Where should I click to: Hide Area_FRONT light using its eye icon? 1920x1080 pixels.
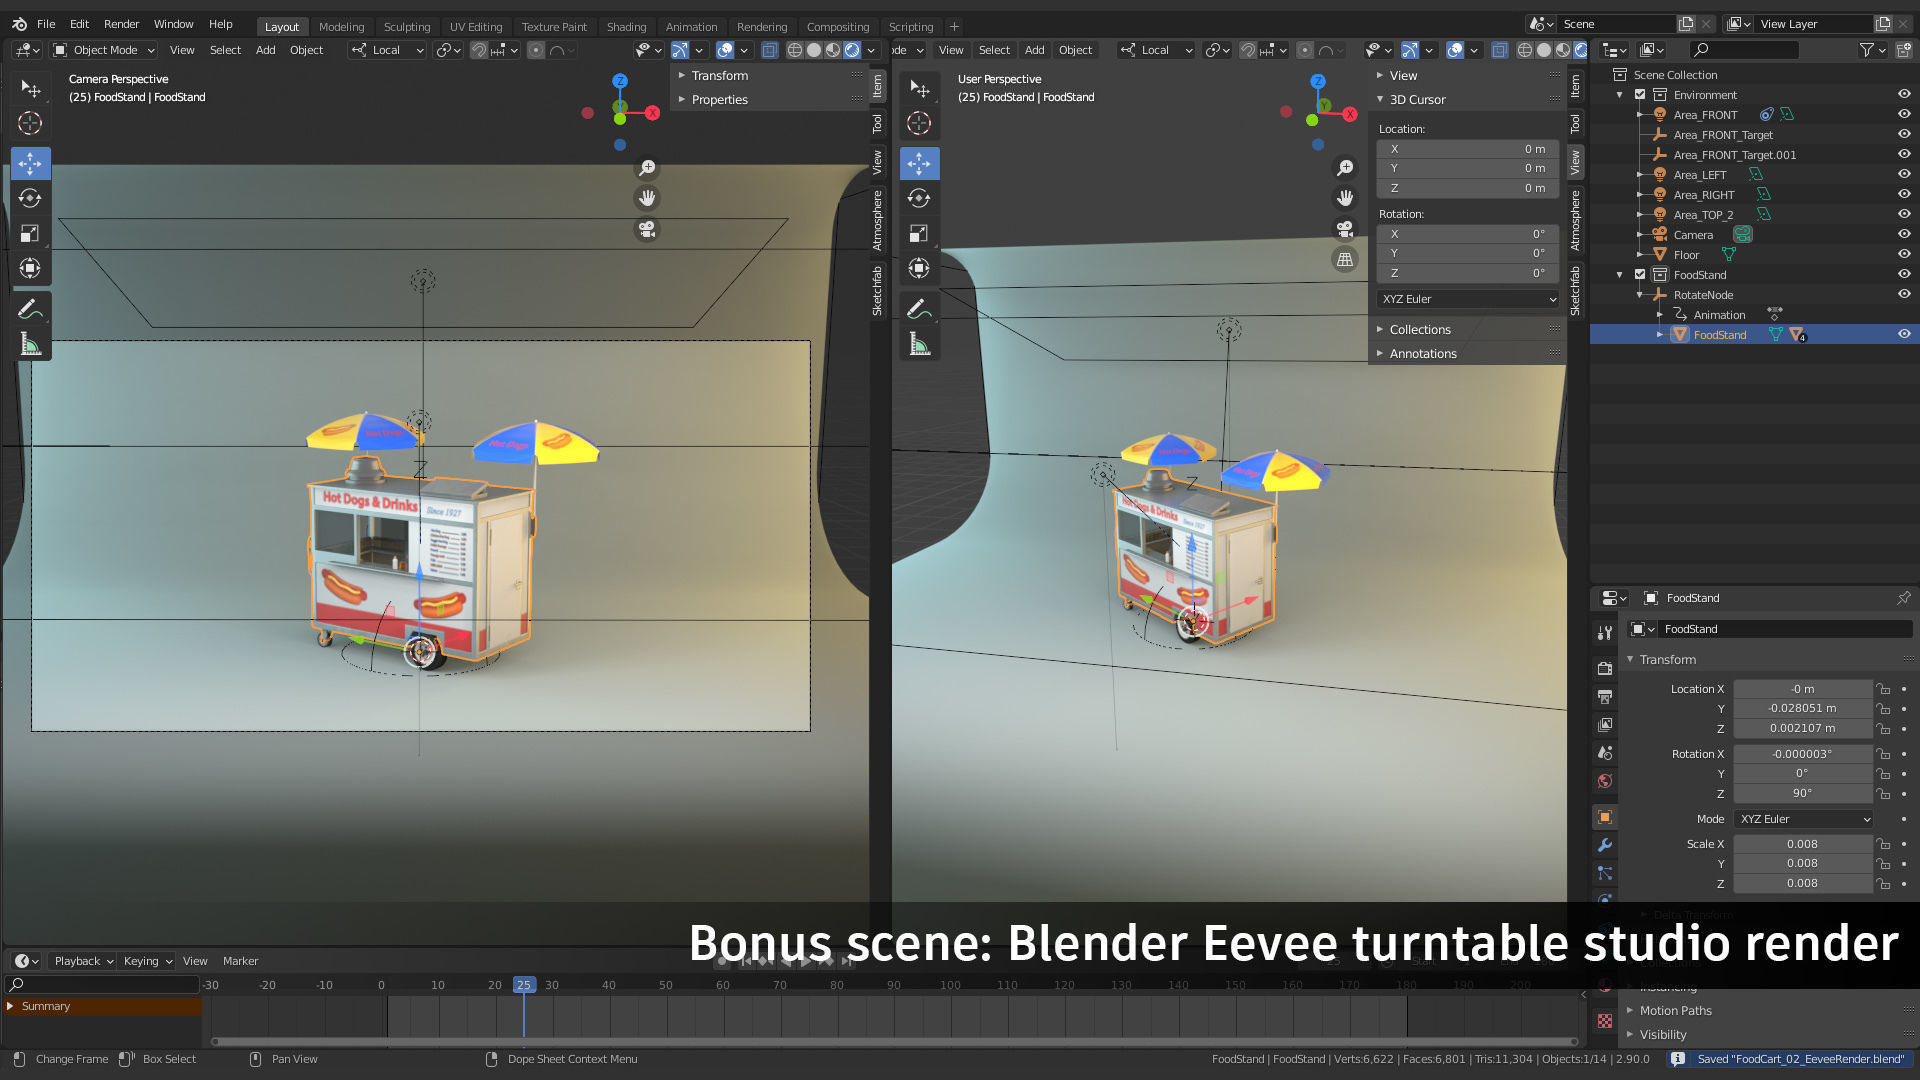[1904, 114]
